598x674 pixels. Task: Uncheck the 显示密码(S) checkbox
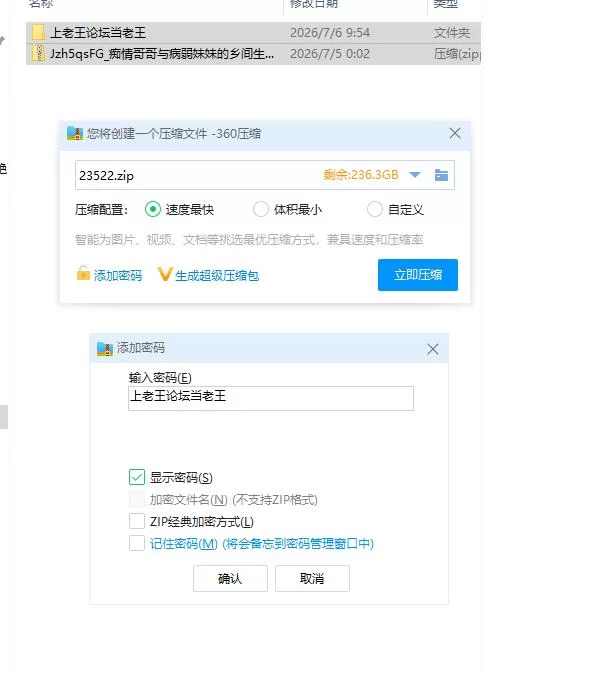137,477
